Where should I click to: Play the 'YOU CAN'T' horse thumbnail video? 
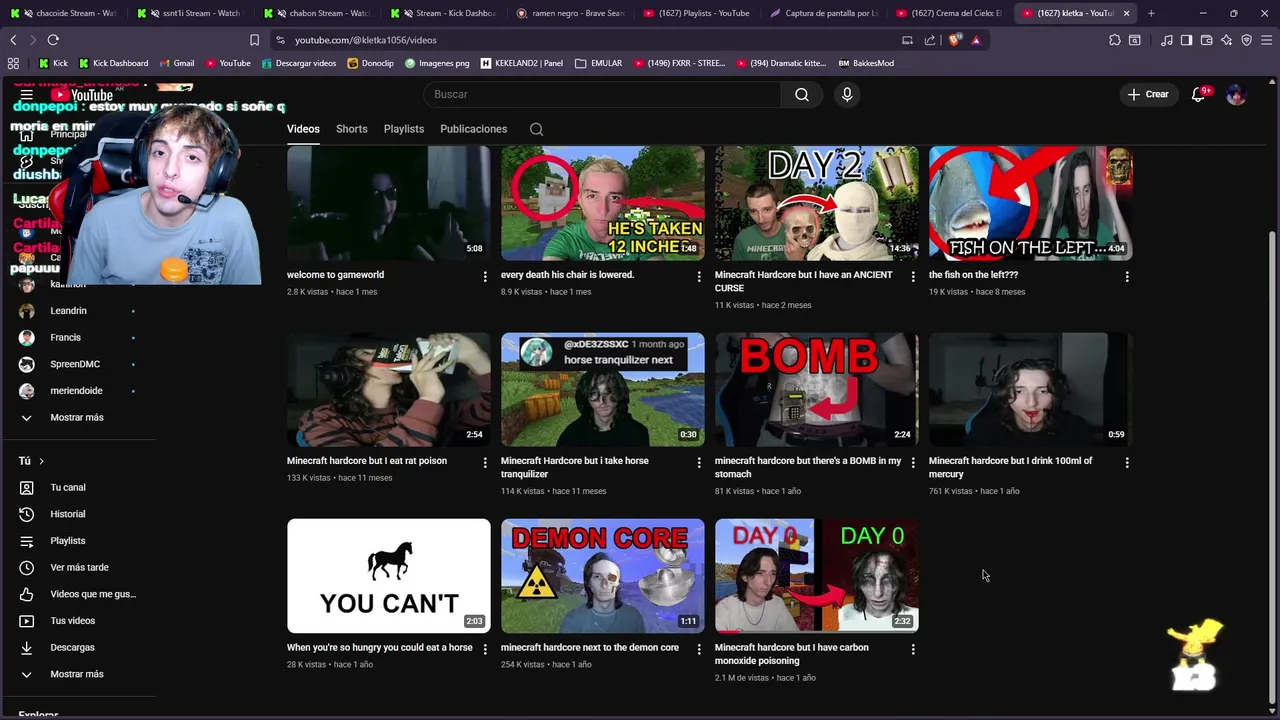tap(389, 576)
